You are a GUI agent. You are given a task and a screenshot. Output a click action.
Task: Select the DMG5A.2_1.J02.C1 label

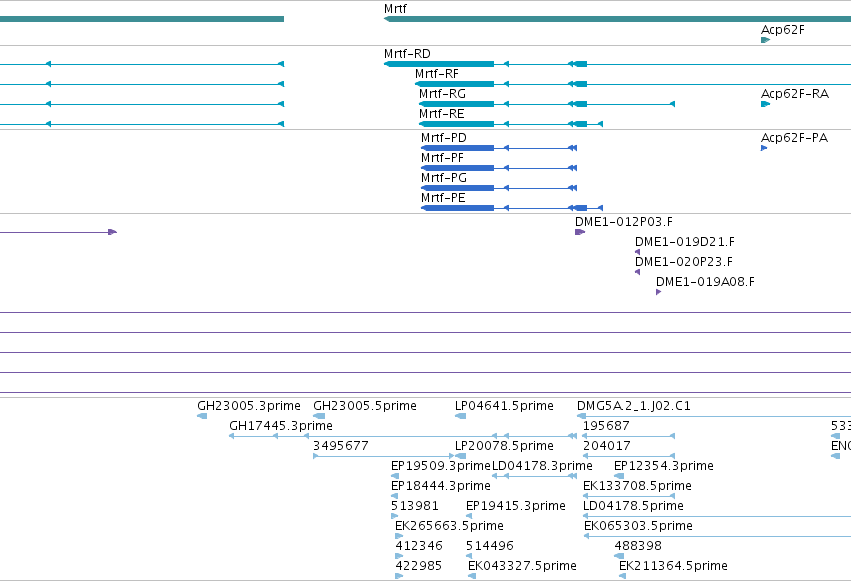pyautogui.click(x=634, y=406)
